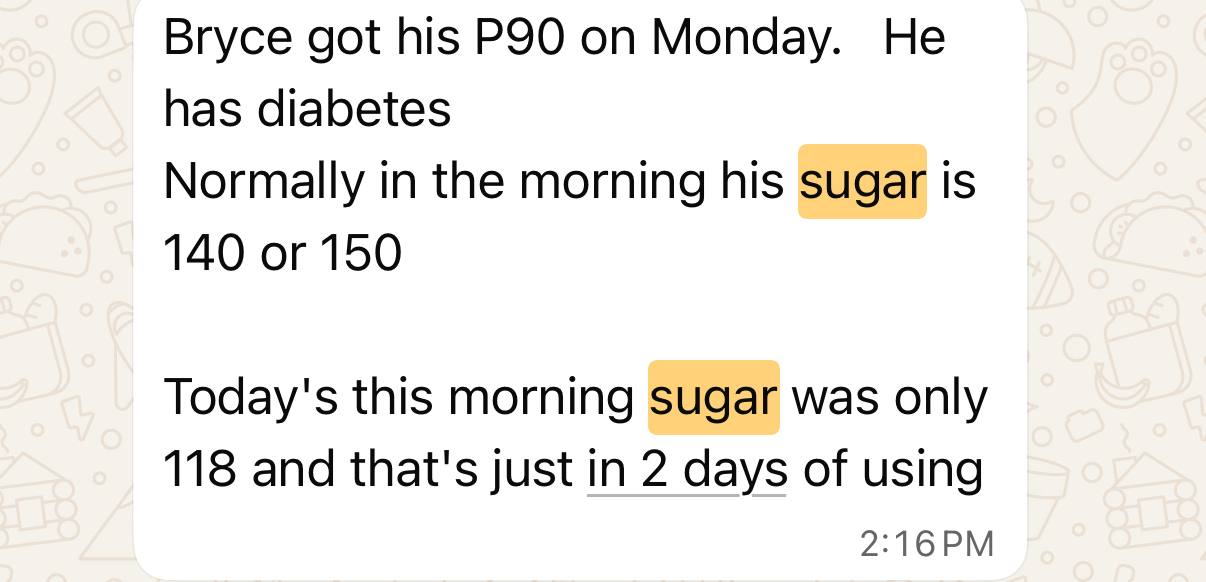Click the banana doodle on right background
This screenshot has height=582, width=1206.
(1120, 388)
